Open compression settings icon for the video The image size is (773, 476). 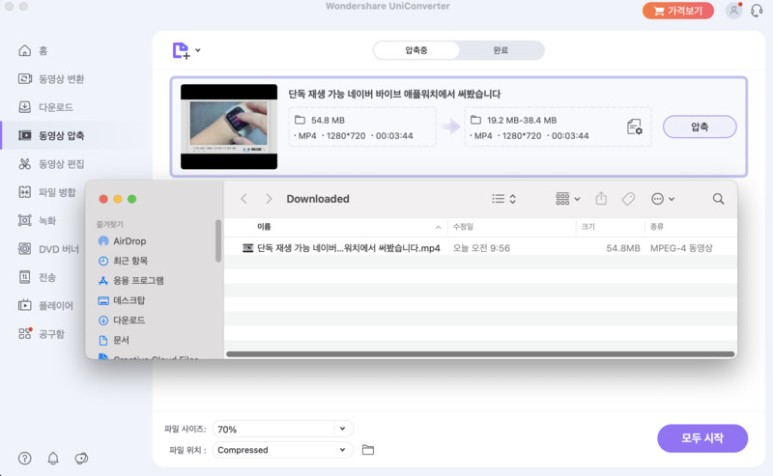[x=634, y=127]
